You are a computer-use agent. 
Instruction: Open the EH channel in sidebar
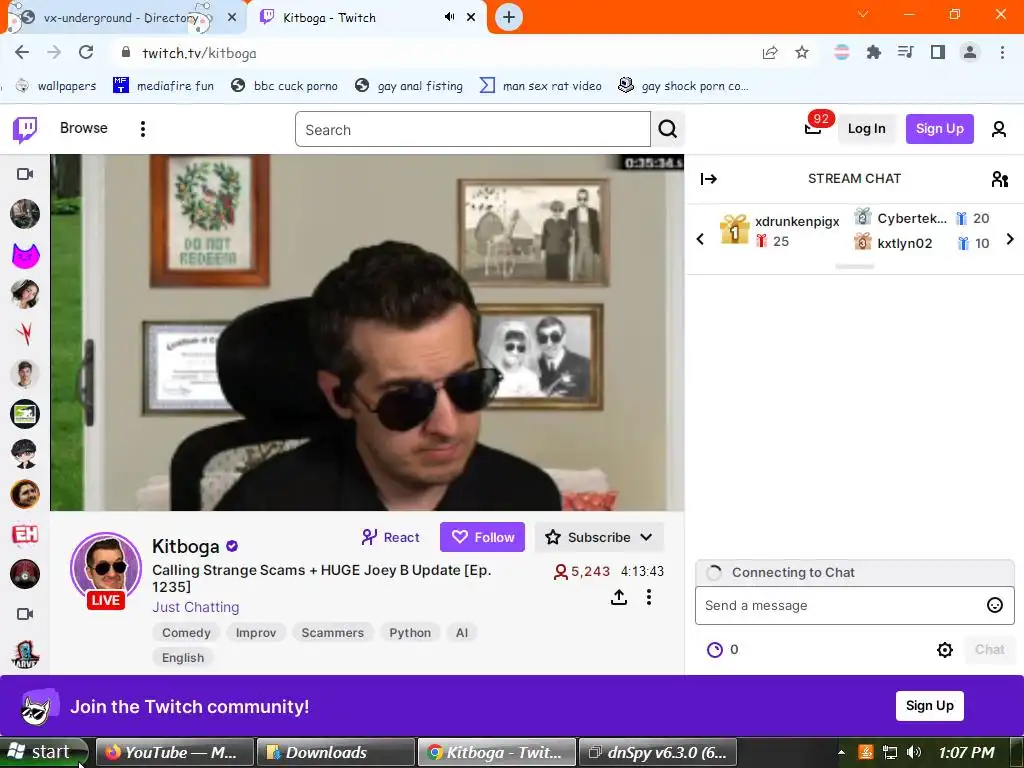[25, 534]
